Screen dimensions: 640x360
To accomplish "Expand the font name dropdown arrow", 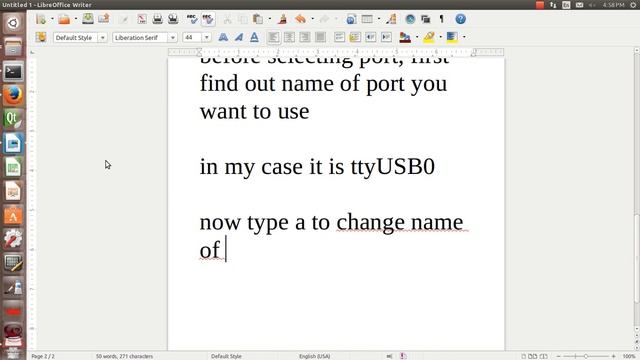I will pos(173,38).
